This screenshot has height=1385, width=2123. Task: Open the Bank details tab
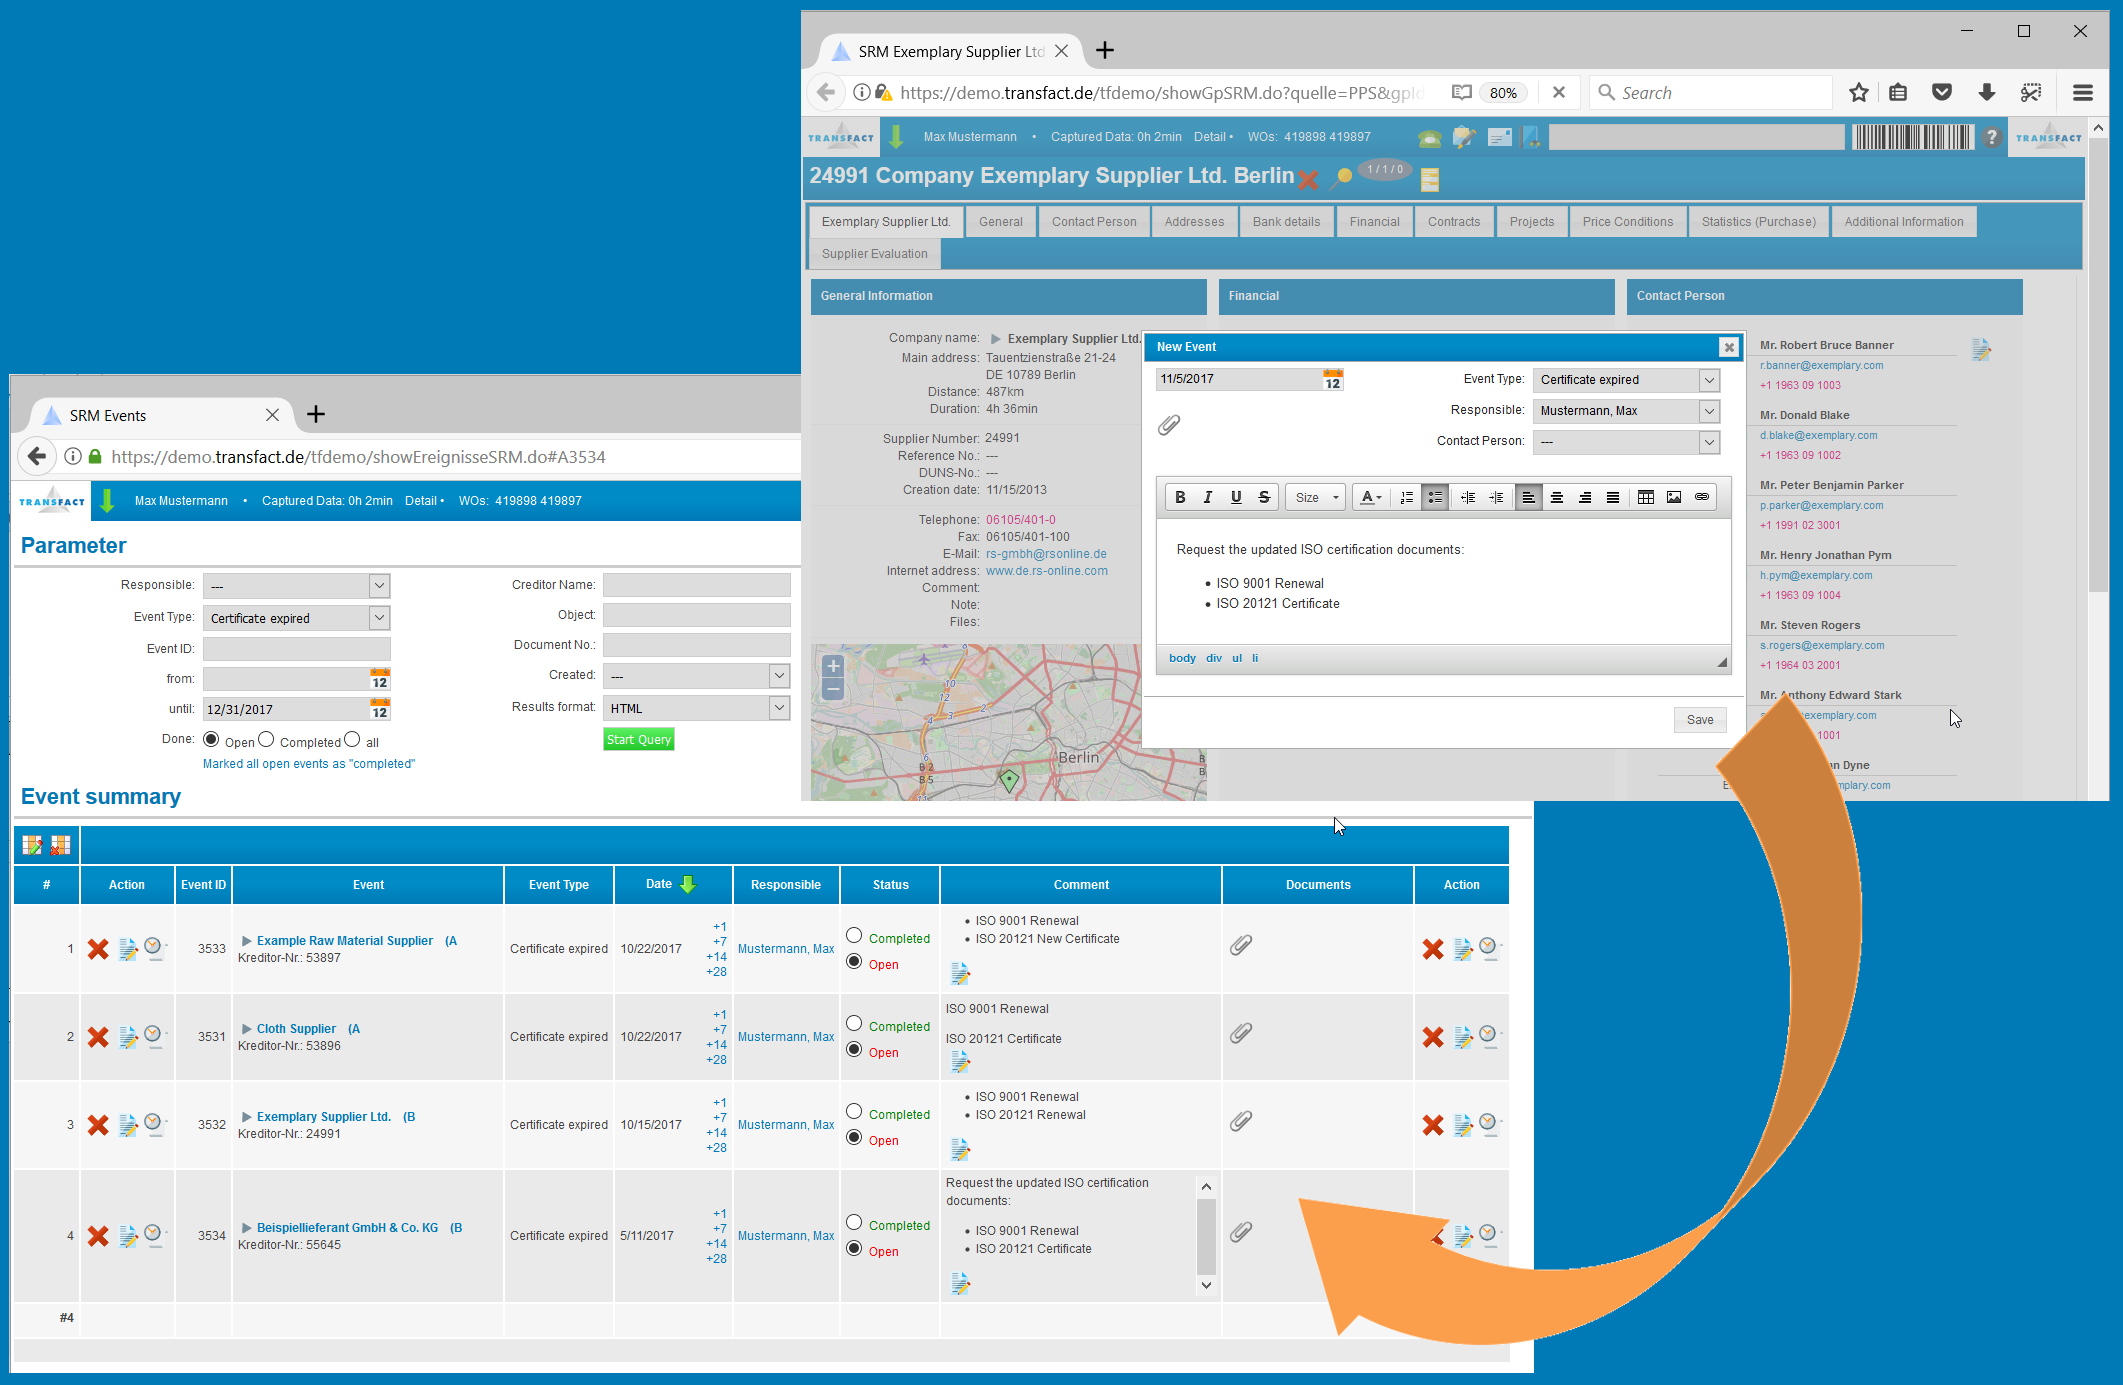pos(1286,222)
